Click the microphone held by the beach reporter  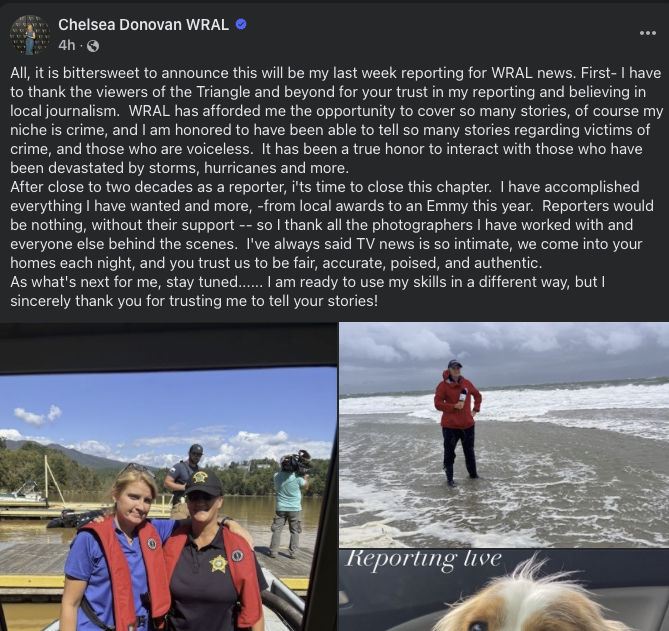462,395
